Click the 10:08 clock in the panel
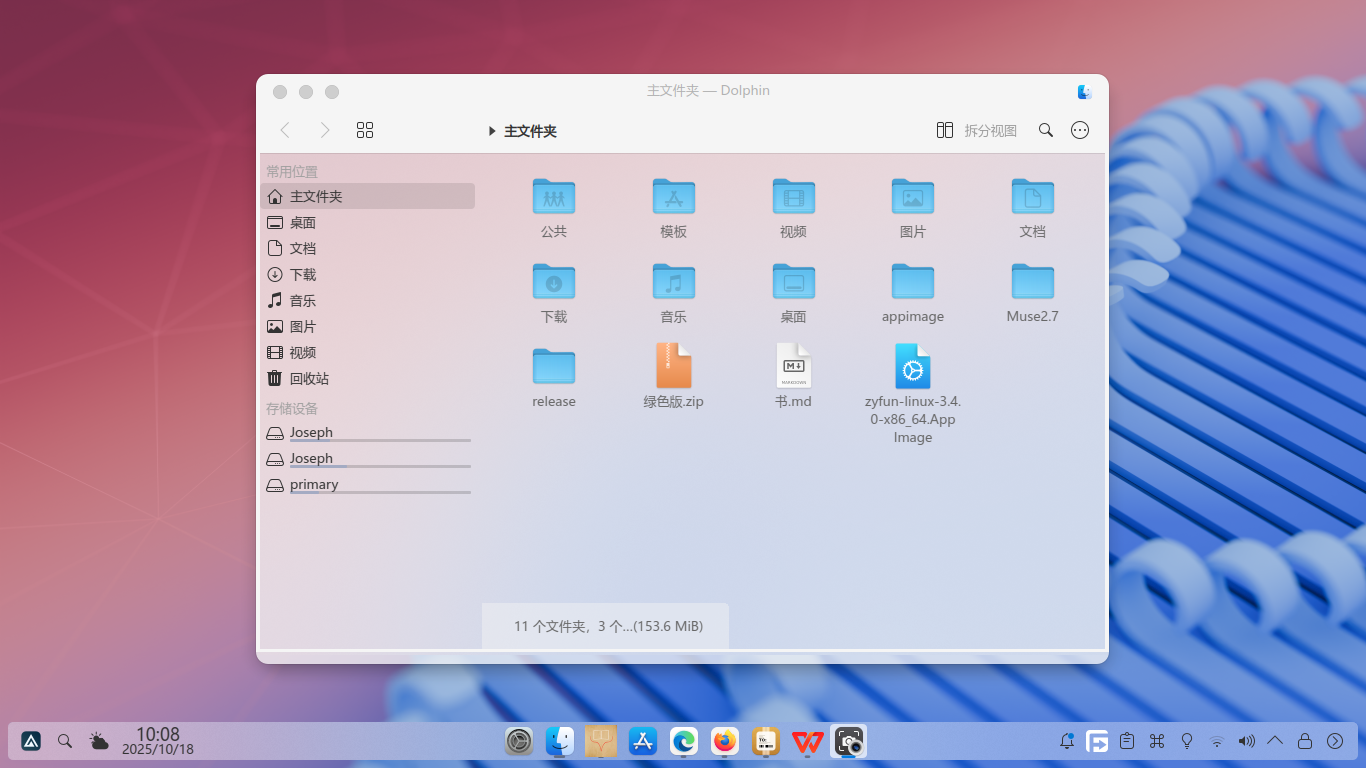 point(158,735)
